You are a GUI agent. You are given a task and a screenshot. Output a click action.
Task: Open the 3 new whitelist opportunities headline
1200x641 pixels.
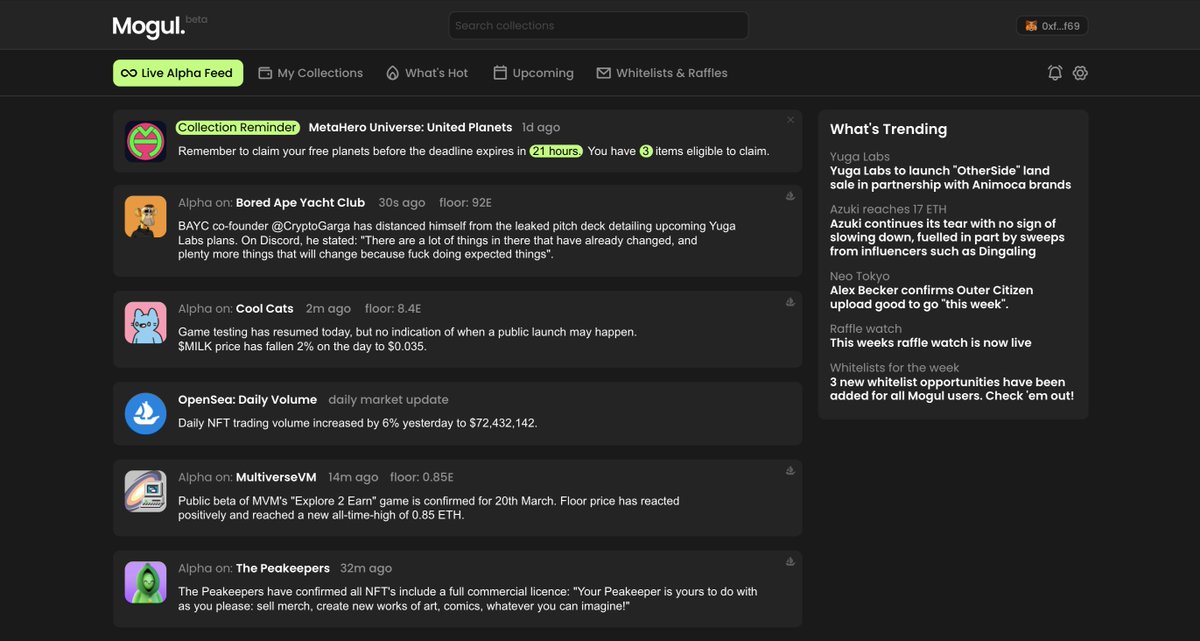tap(952, 389)
